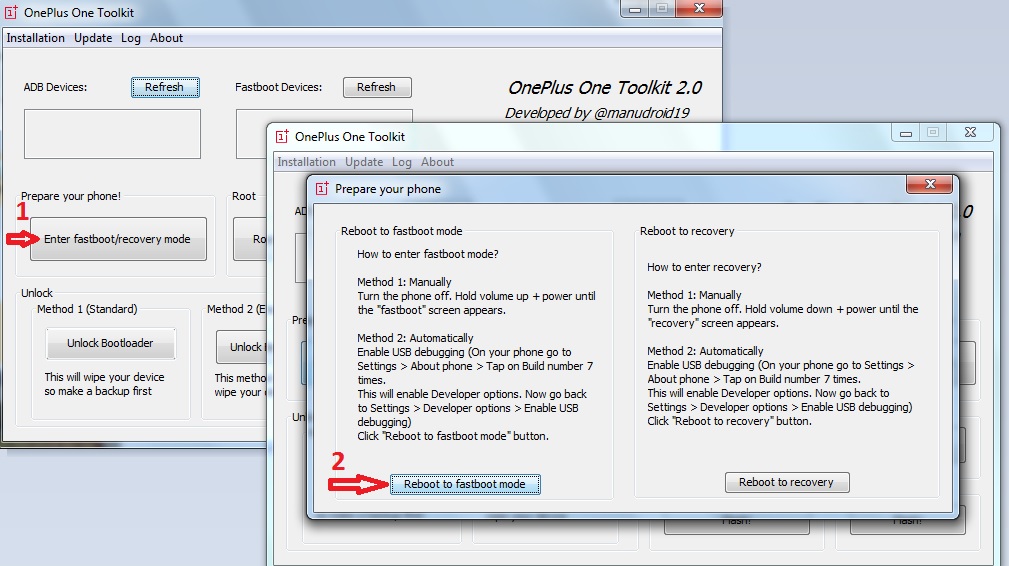The width and height of the screenshot is (1009, 566).
Task: Click Unlock Bootloader button
Action: tap(110, 343)
